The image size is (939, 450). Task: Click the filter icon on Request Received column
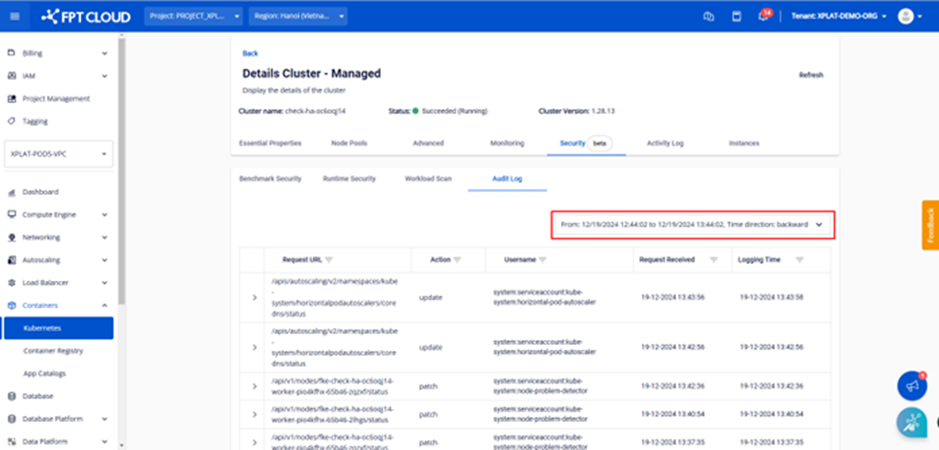tap(713, 259)
